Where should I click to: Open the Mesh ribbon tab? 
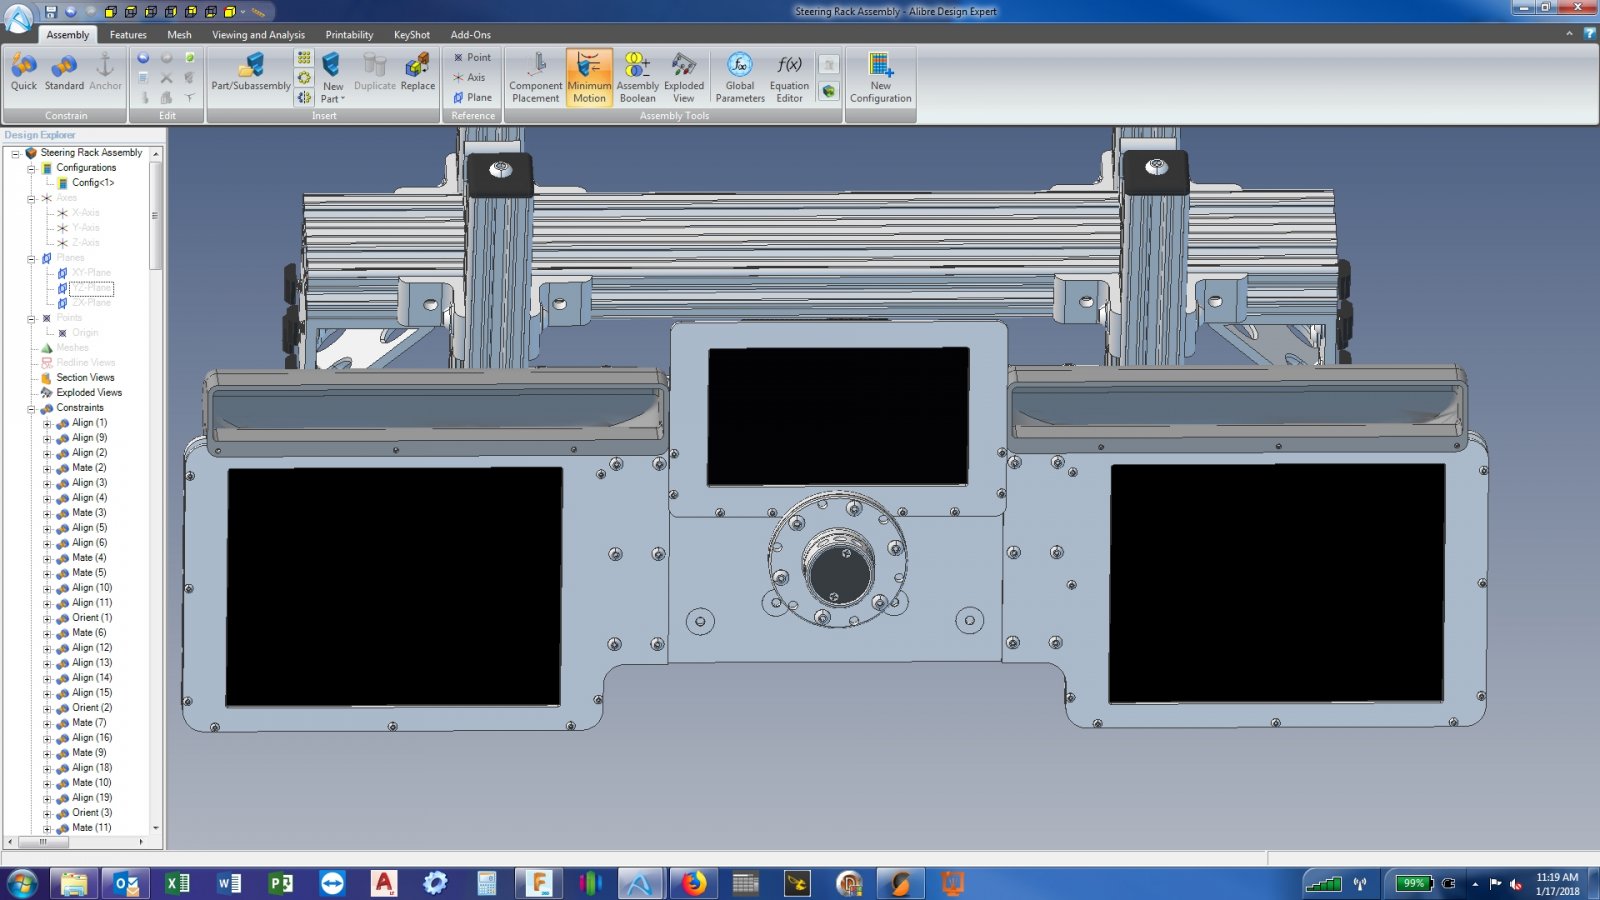[179, 35]
